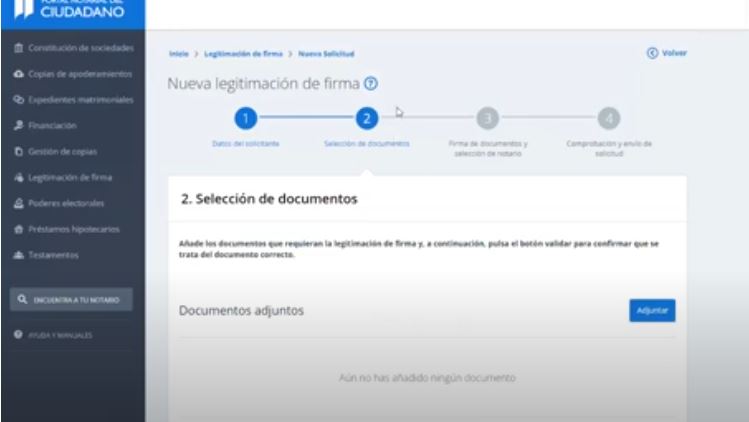
Task: Open help icon beside Nueva legitimación de firma
Action: pos(372,83)
